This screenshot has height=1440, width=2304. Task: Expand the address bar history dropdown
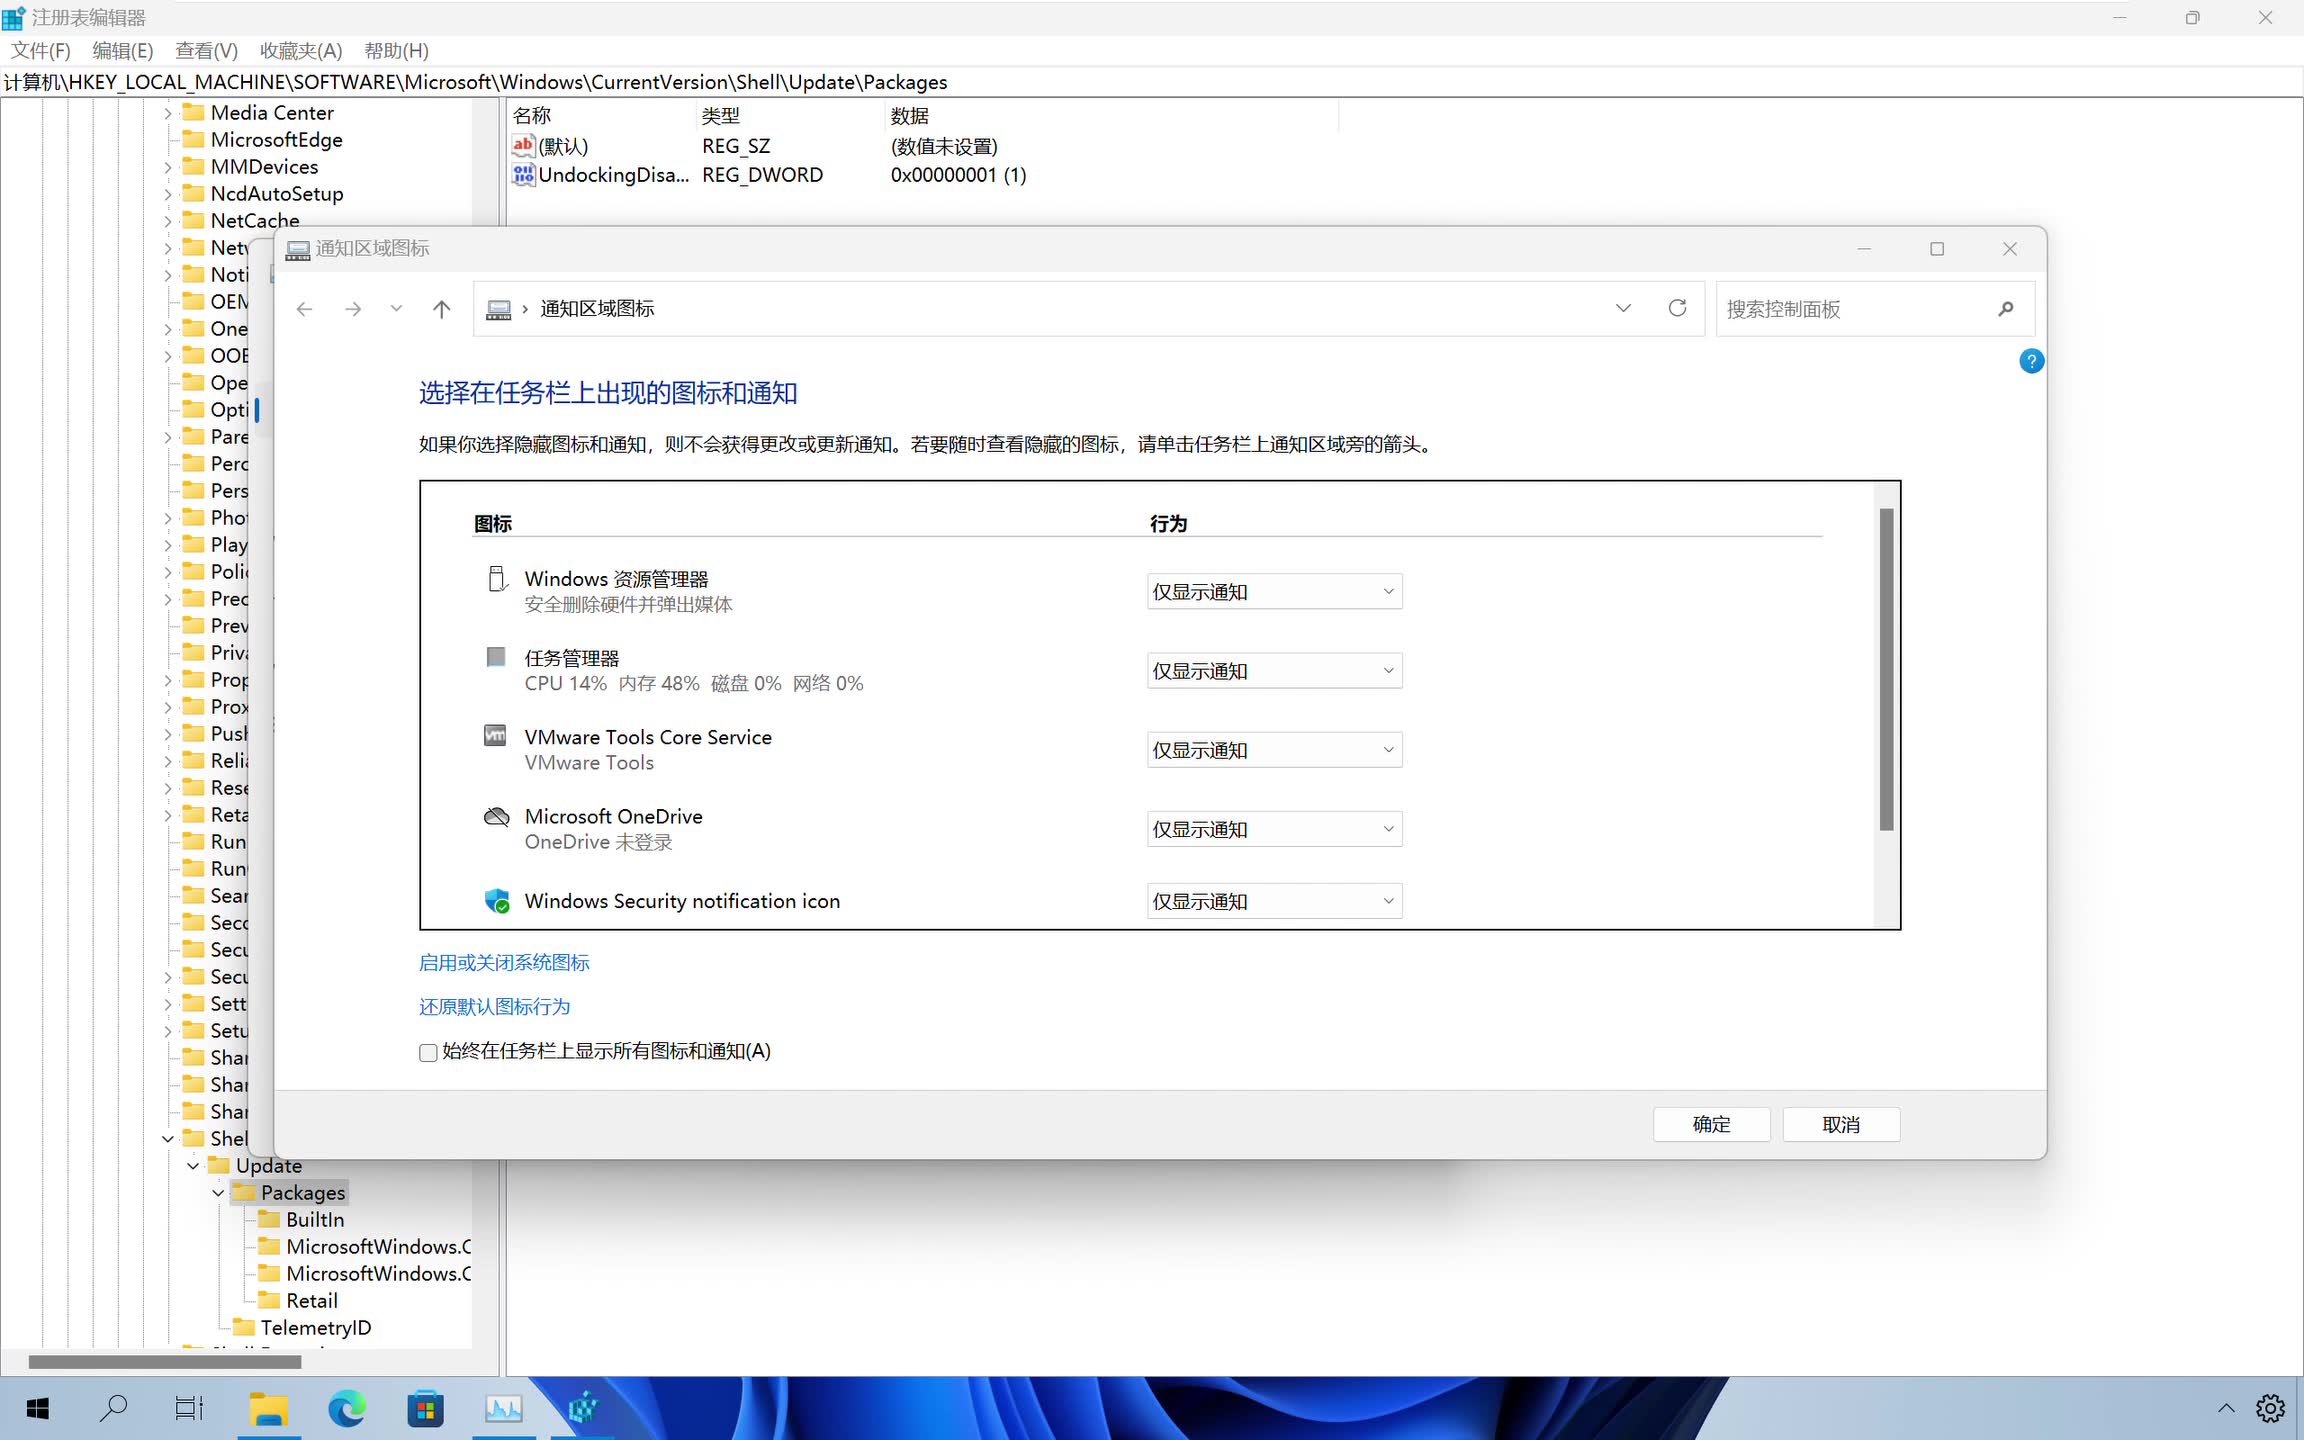[x=1623, y=308]
